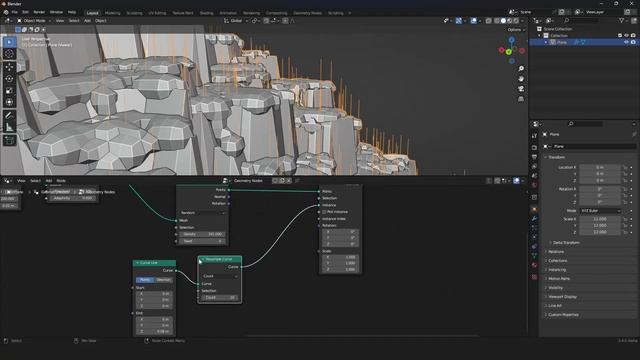This screenshot has width=640, height=360.
Task: Open the Edit menu
Action: [26, 12]
